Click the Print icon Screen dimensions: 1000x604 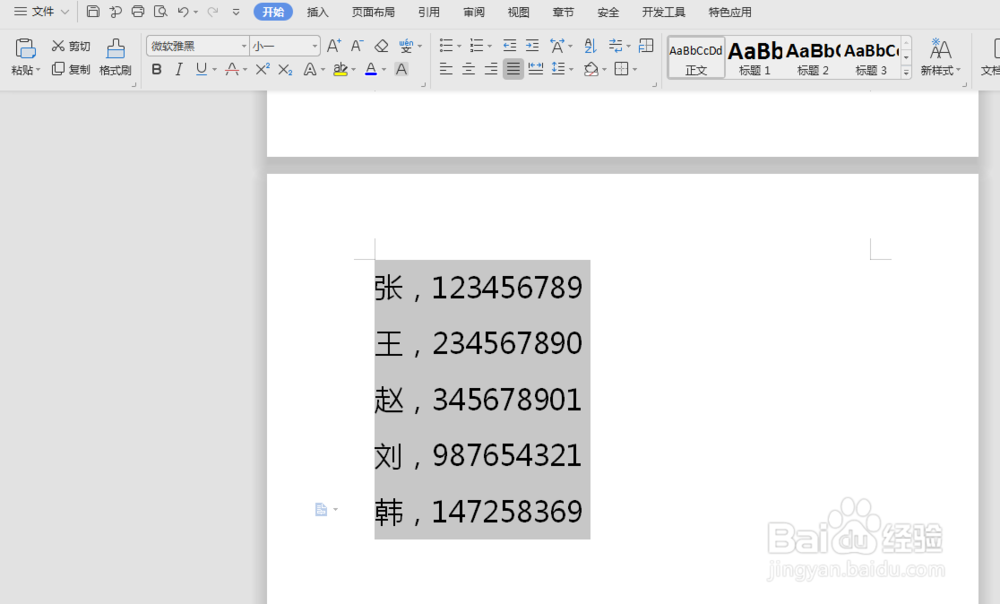138,11
